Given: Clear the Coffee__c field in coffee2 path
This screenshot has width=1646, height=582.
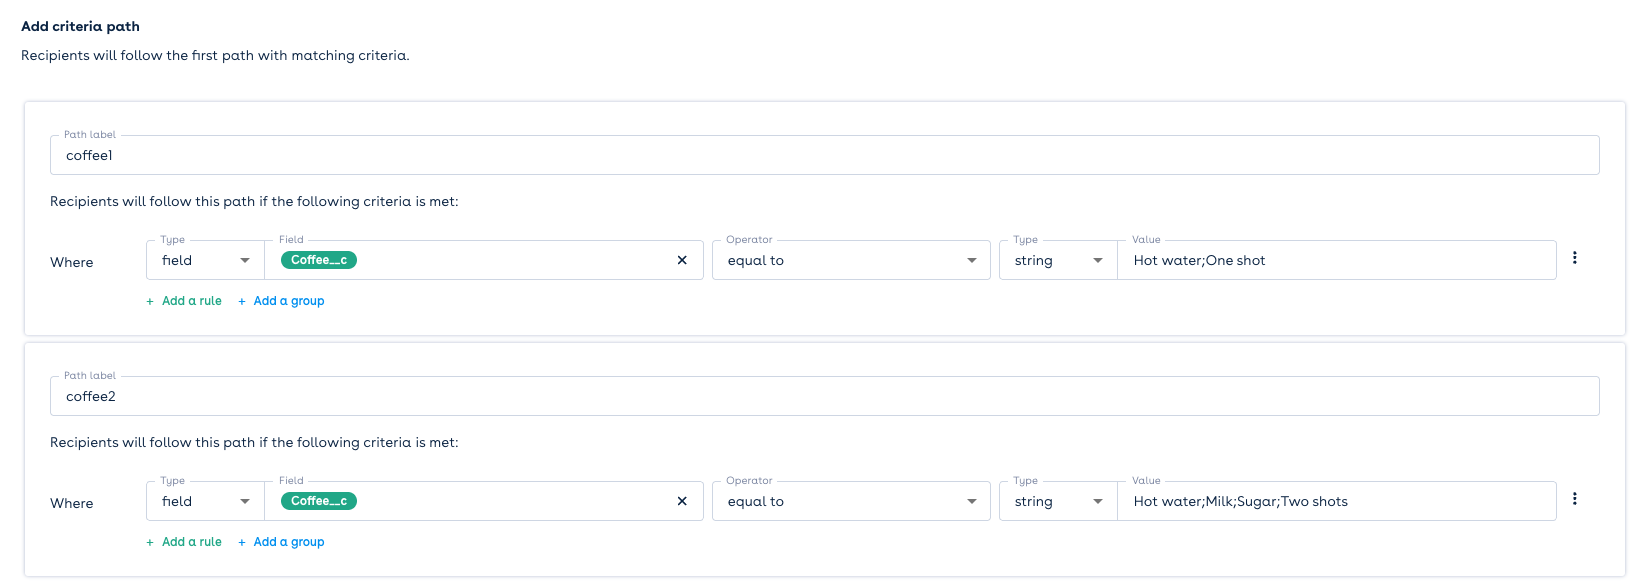Looking at the screenshot, I should coord(682,501).
